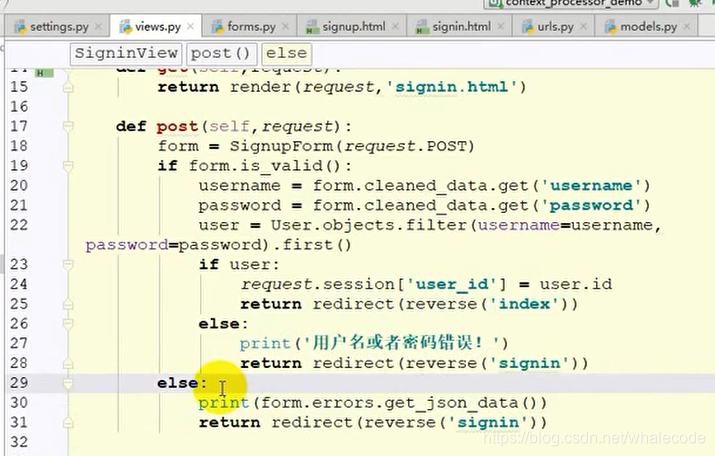The height and width of the screenshot is (456, 715).
Task: Collapse the else block at line 29
Action: pos(68,383)
